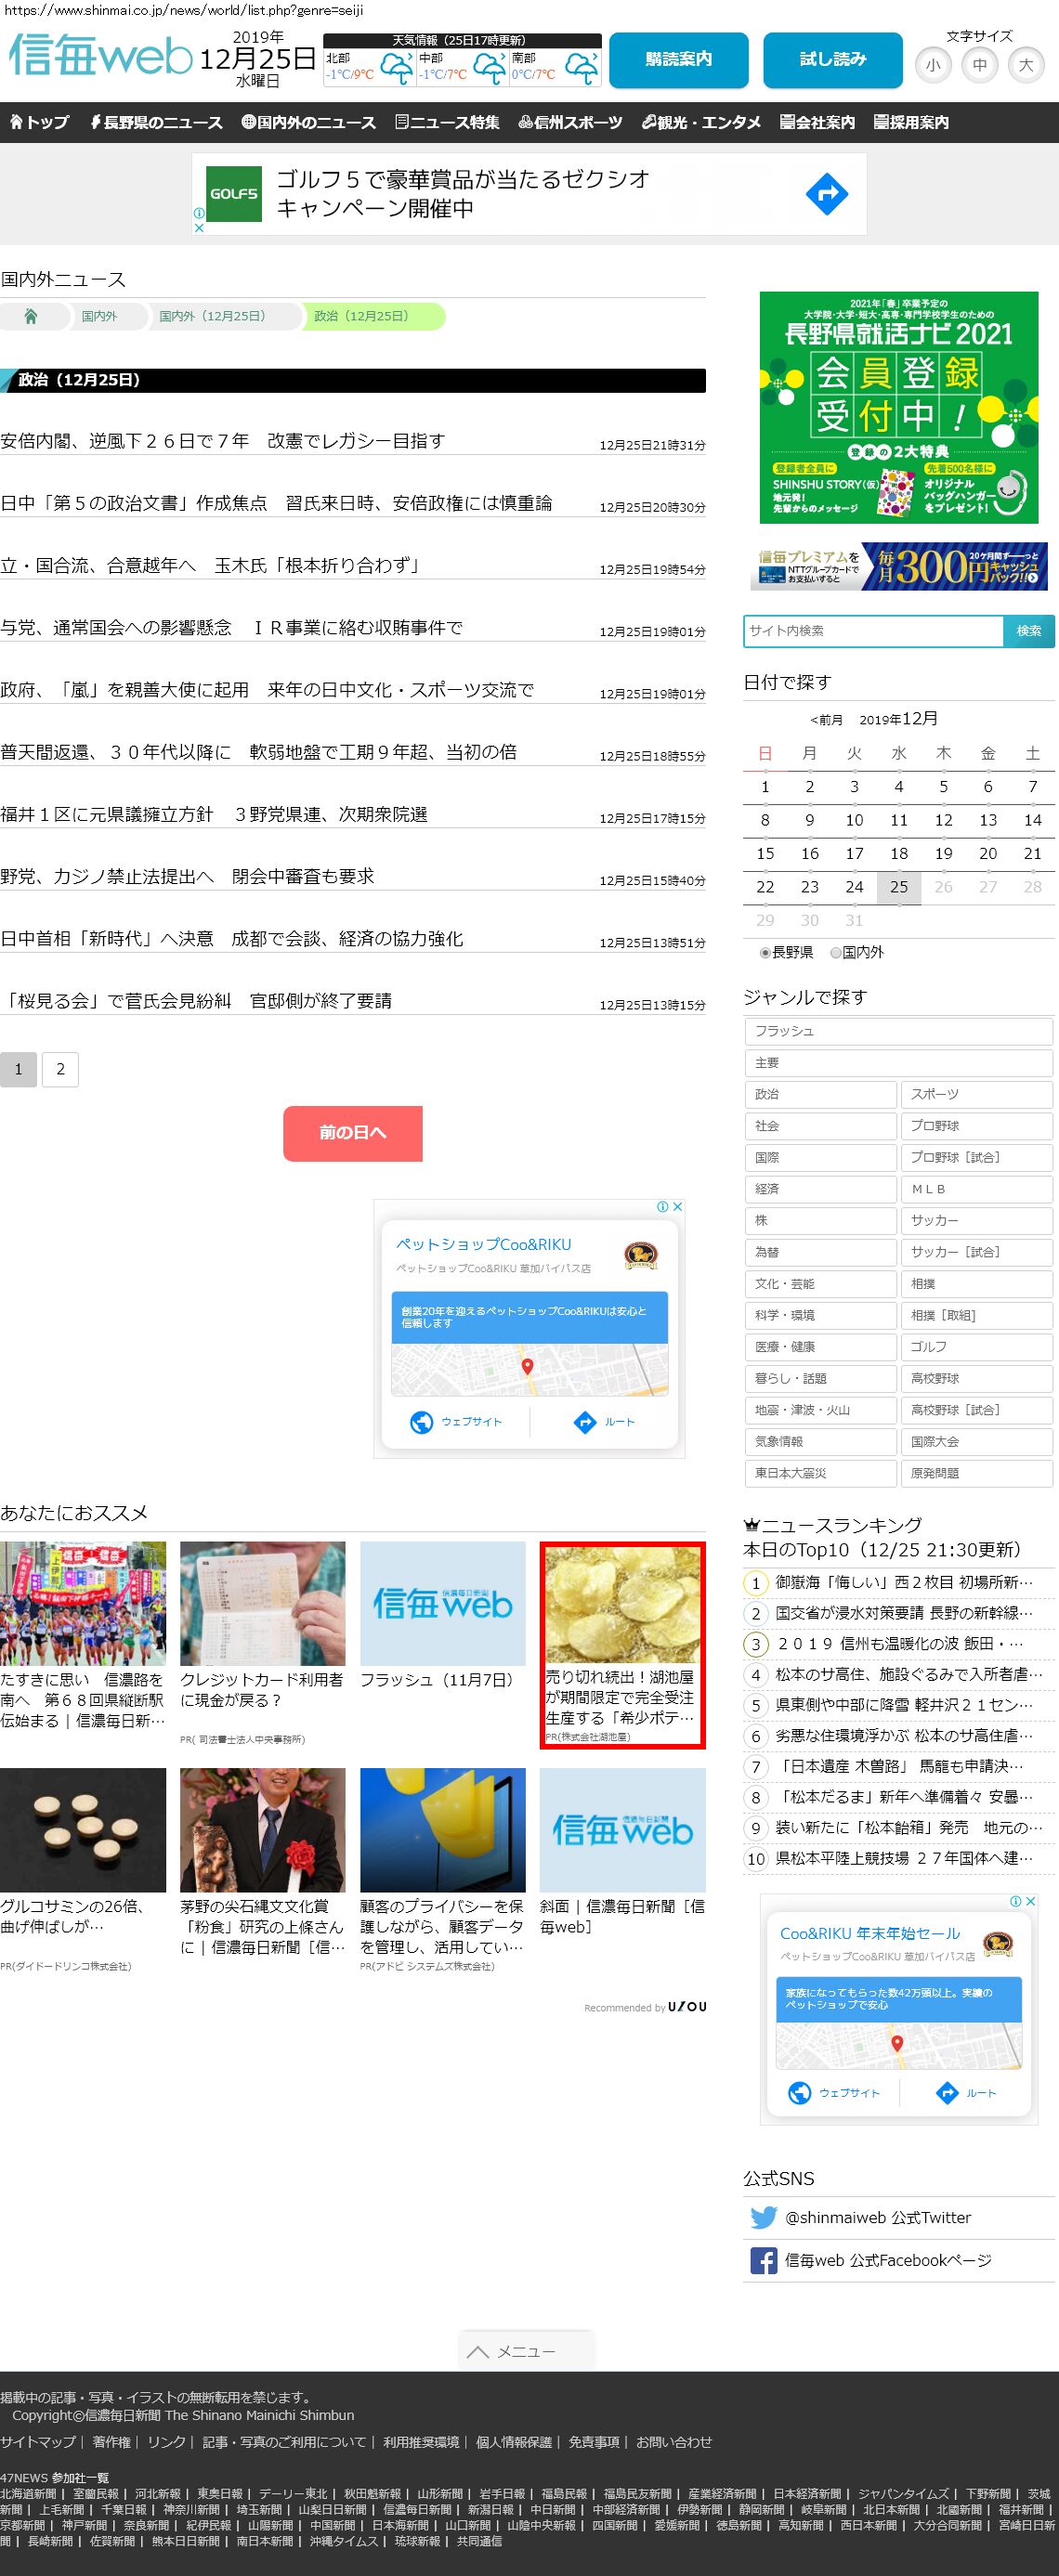
Task: Click the Twitter bird icon
Action: click(x=763, y=2217)
